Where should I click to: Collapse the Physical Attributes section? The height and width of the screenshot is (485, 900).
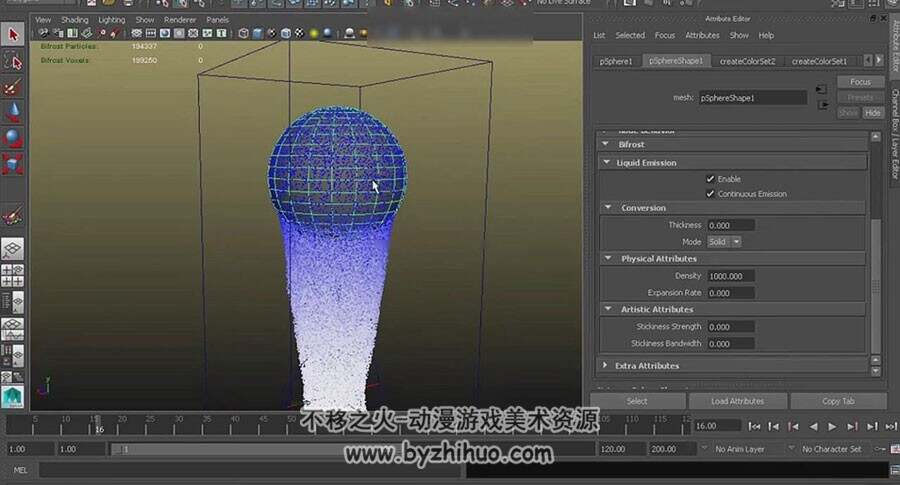608,258
